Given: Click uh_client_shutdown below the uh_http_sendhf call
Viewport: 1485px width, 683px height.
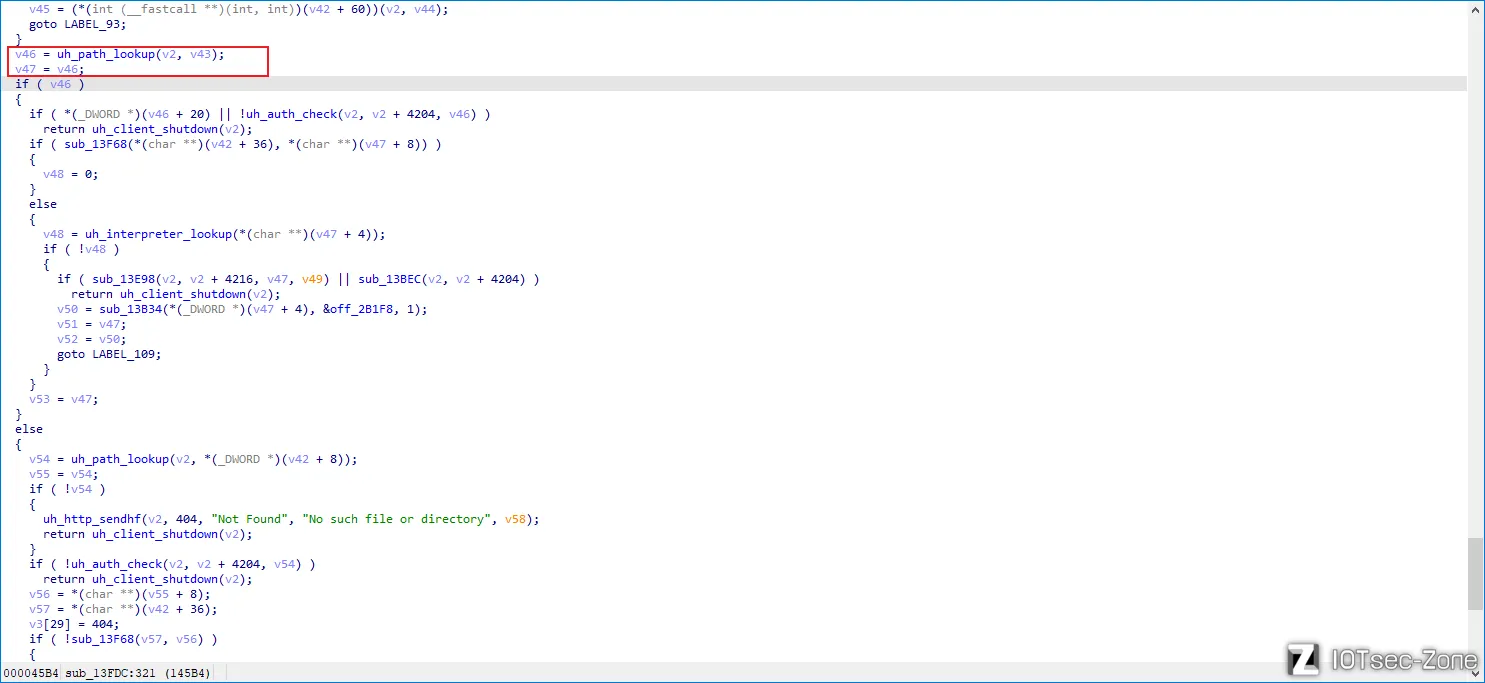Looking at the screenshot, I should 155,534.
